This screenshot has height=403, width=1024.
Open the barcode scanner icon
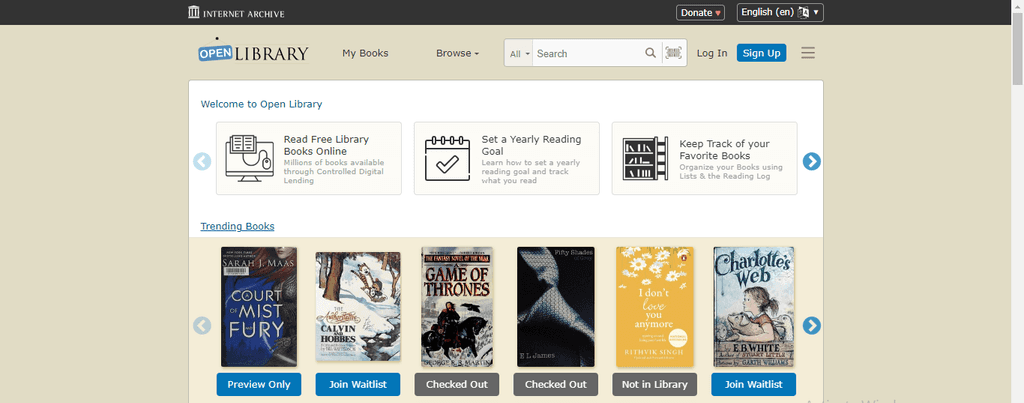(x=673, y=53)
